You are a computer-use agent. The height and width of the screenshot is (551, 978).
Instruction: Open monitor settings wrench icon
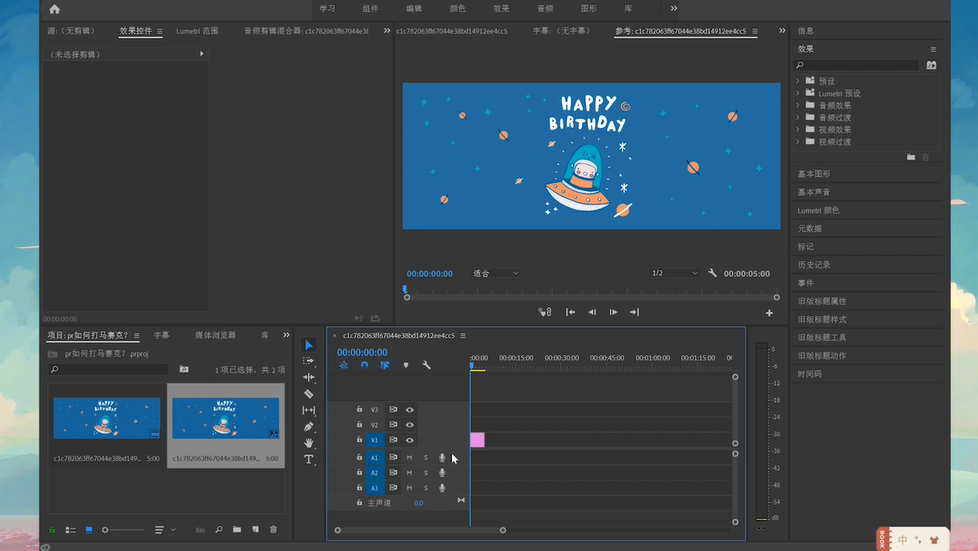[x=712, y=273]
